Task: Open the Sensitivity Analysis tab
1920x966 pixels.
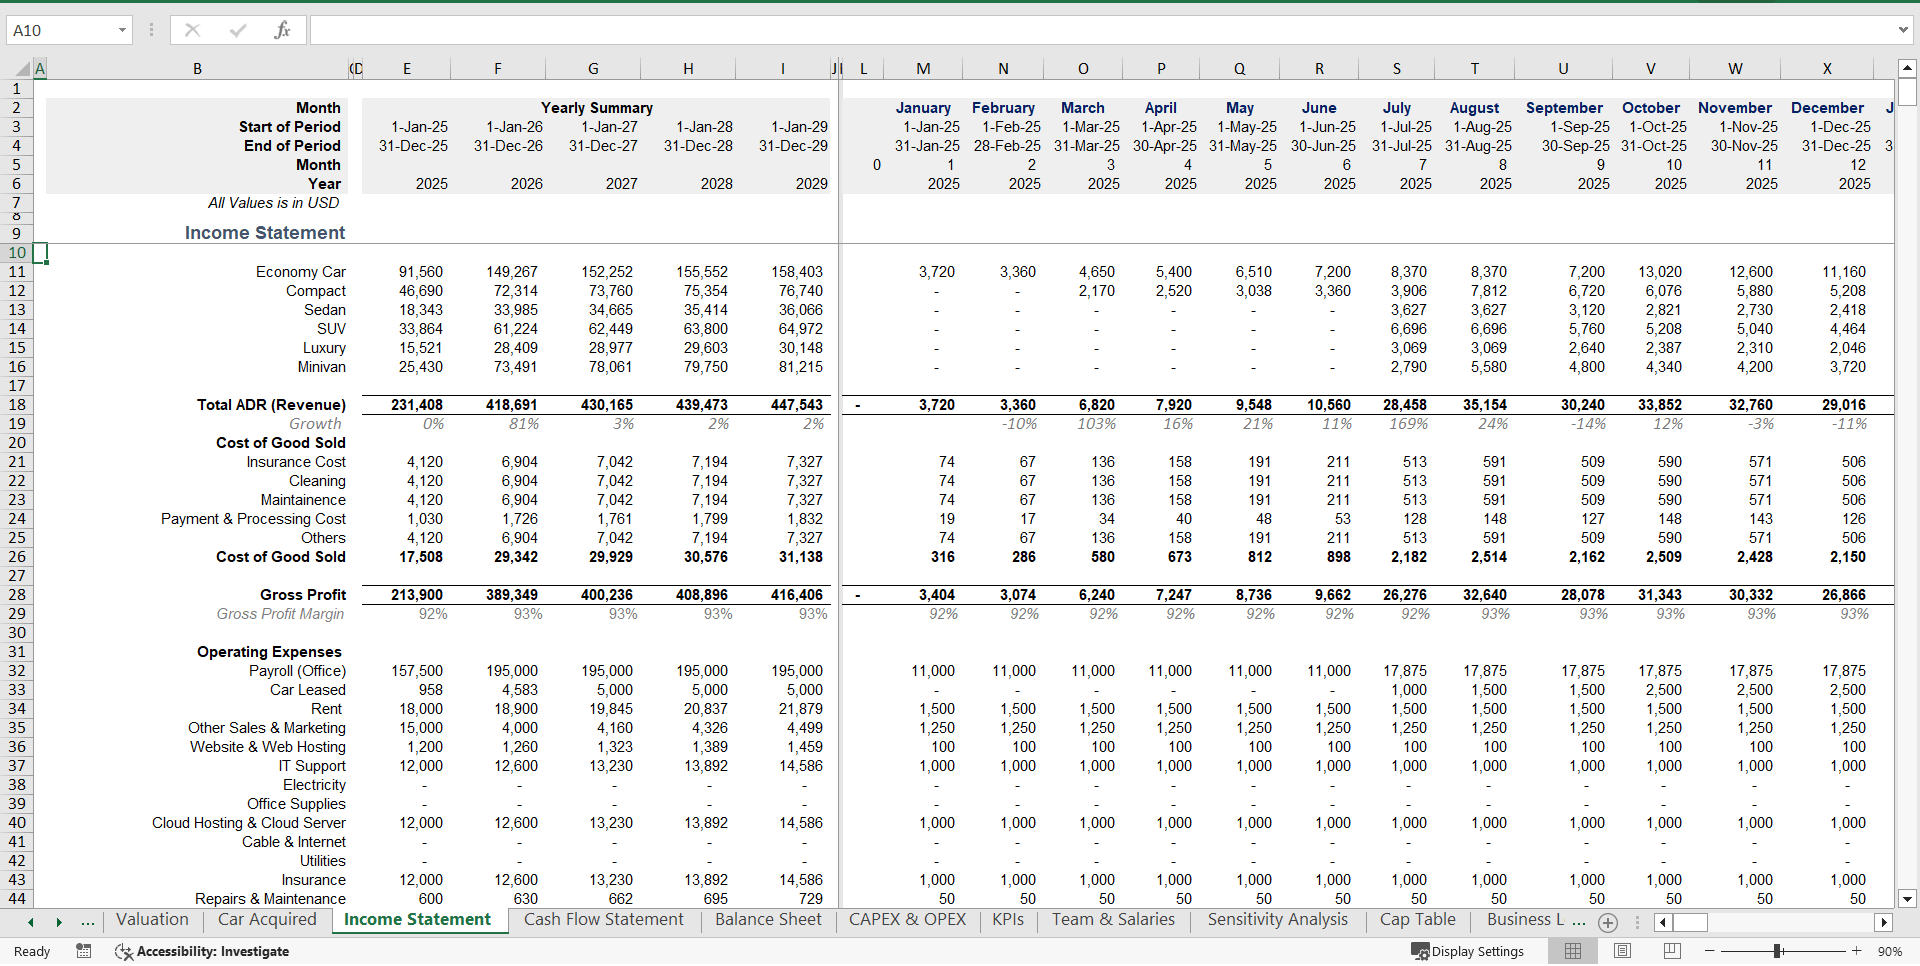Action: 1277,920
